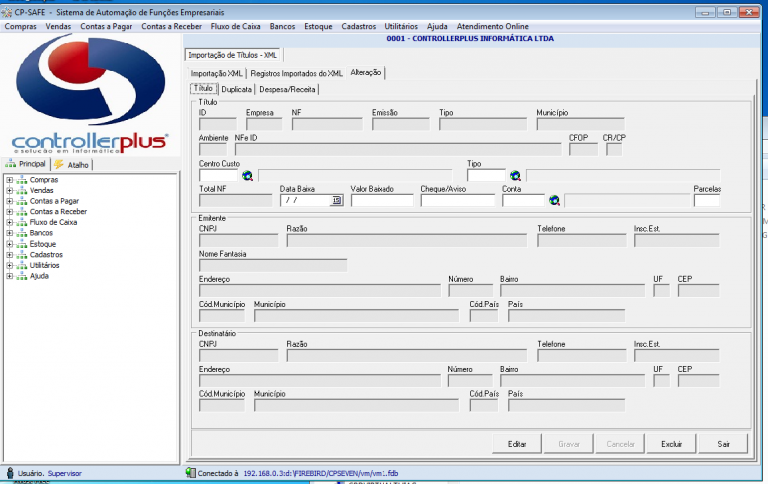Open the Atendimento Online menu
This screenshot has width=768, height=484.
[x=493, y=26]
